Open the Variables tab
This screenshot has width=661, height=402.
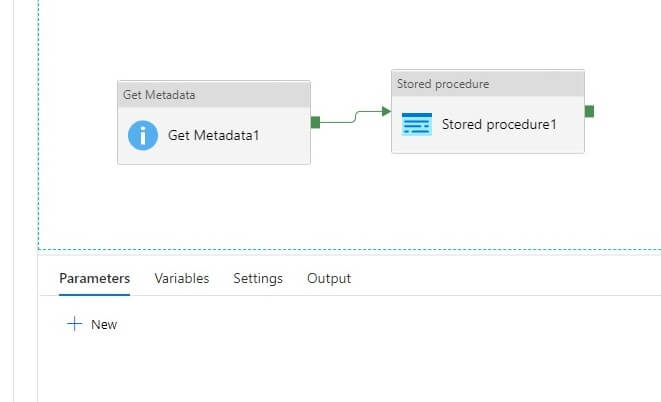click(x=182, y=278)
